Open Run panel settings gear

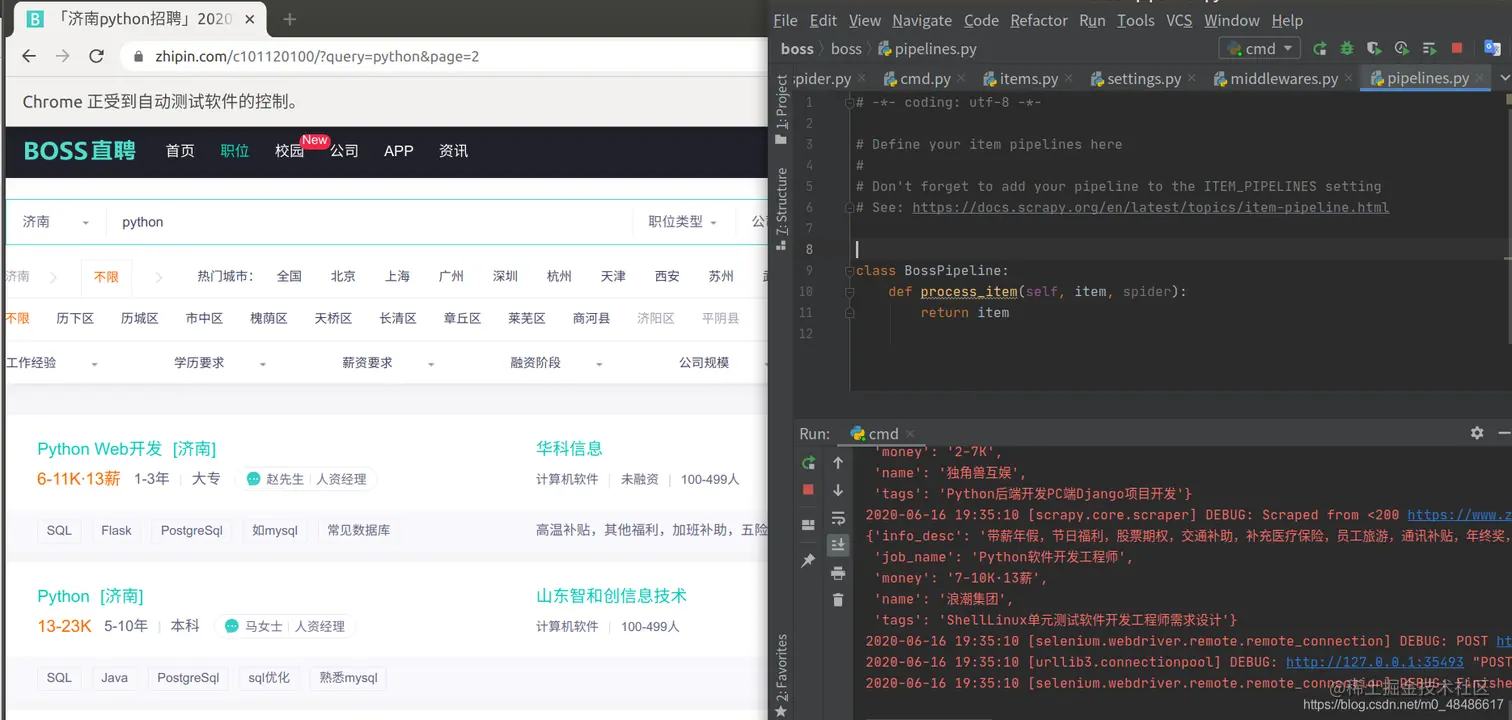point(1477,433)
